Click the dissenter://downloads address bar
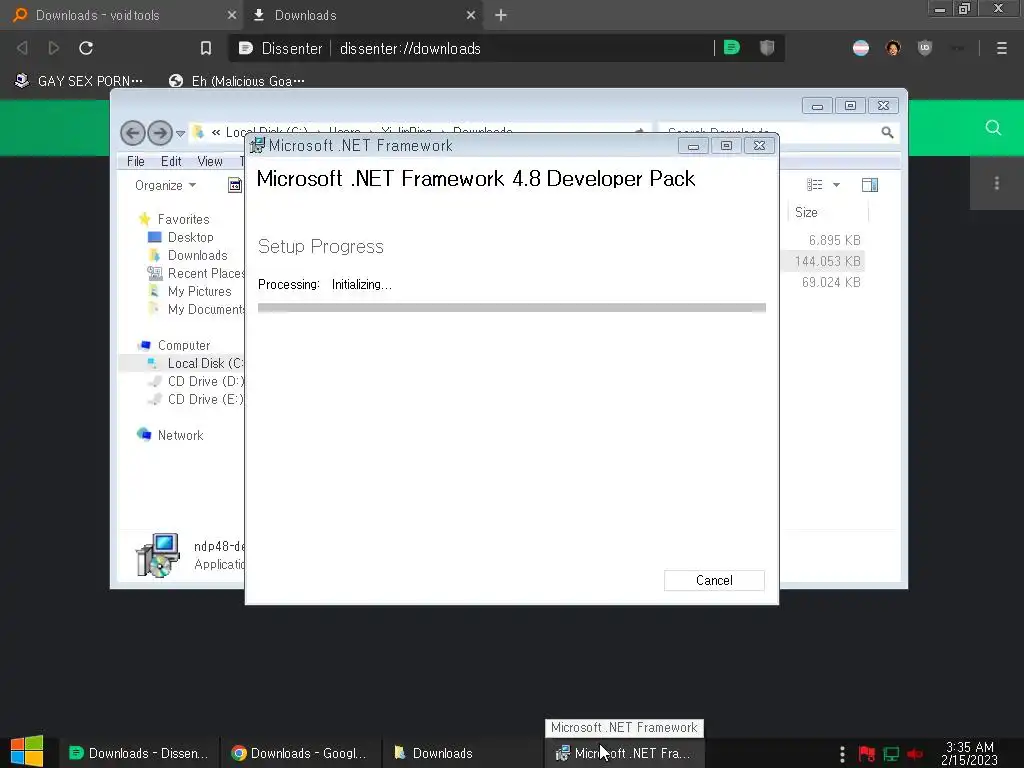 [410, 48]
